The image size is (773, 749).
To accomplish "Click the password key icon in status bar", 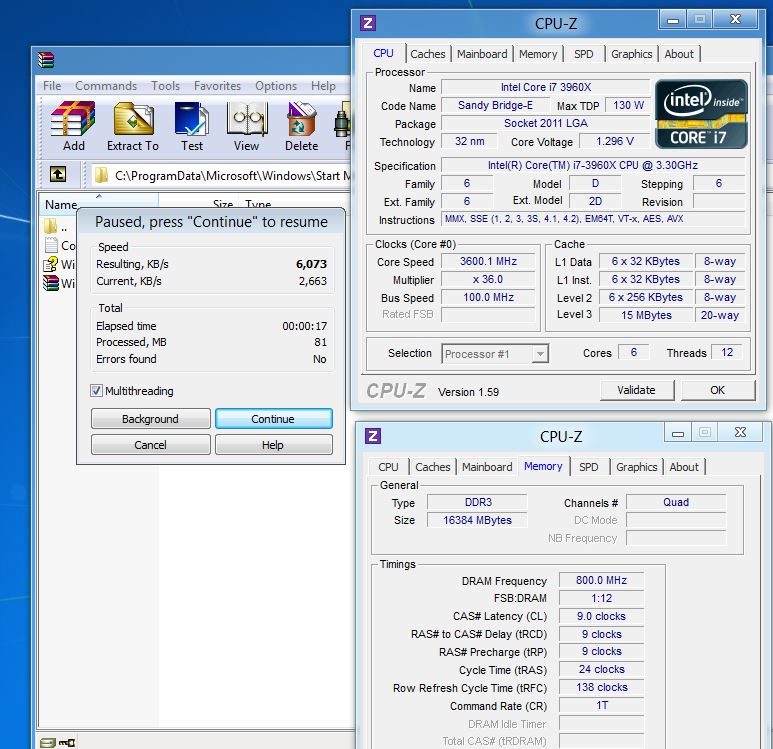I will click(67, 742).
